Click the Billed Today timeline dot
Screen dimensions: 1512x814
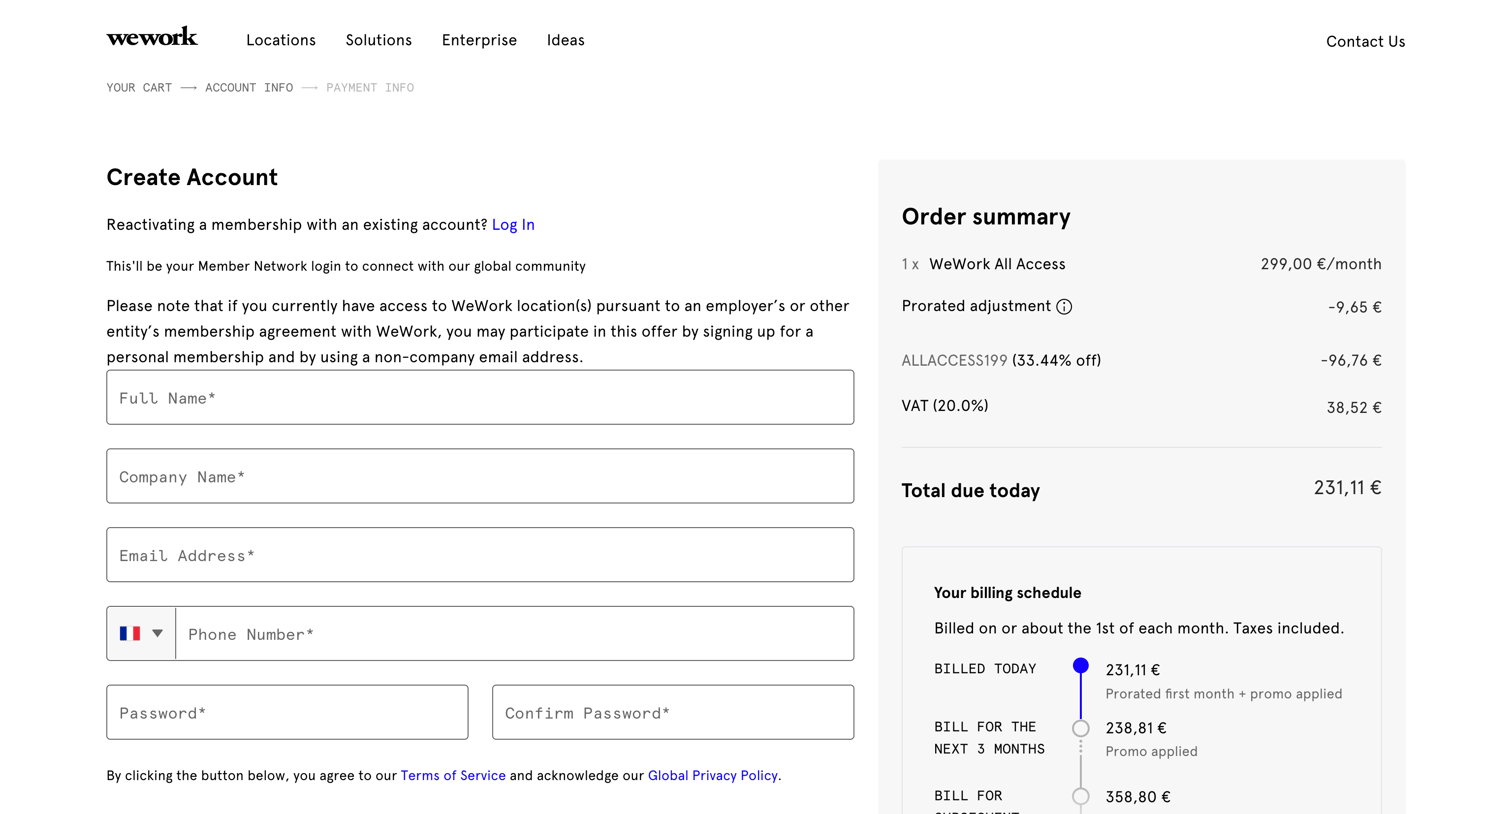click(x=1081, y=666)
